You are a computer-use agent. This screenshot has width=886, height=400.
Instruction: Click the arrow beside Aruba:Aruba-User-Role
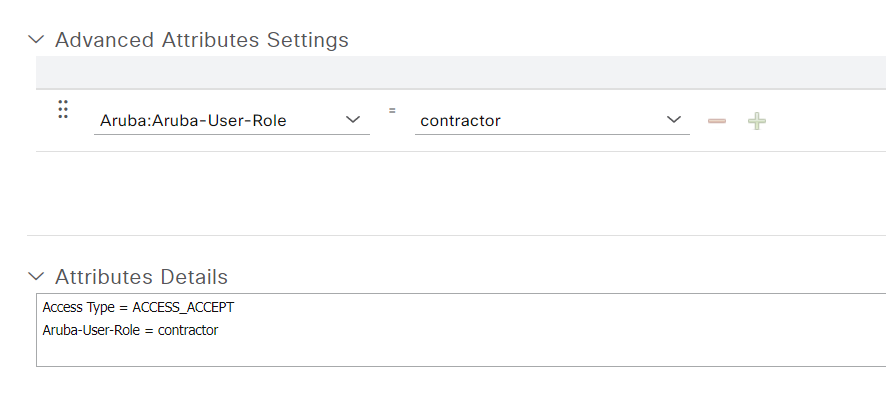353,119
